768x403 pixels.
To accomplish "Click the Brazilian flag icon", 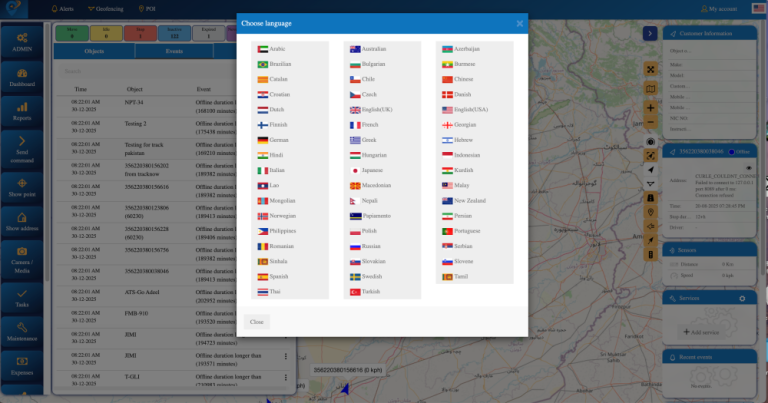I will pyautogui.click(x=262, y=63).
